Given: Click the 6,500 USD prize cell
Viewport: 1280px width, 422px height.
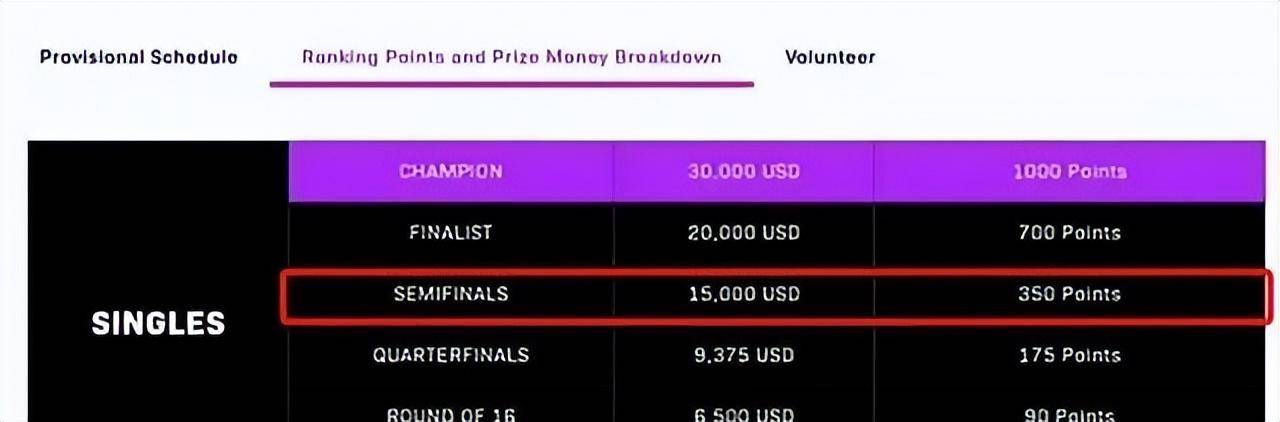Looking at the screenshot, I should coord(744,412).
